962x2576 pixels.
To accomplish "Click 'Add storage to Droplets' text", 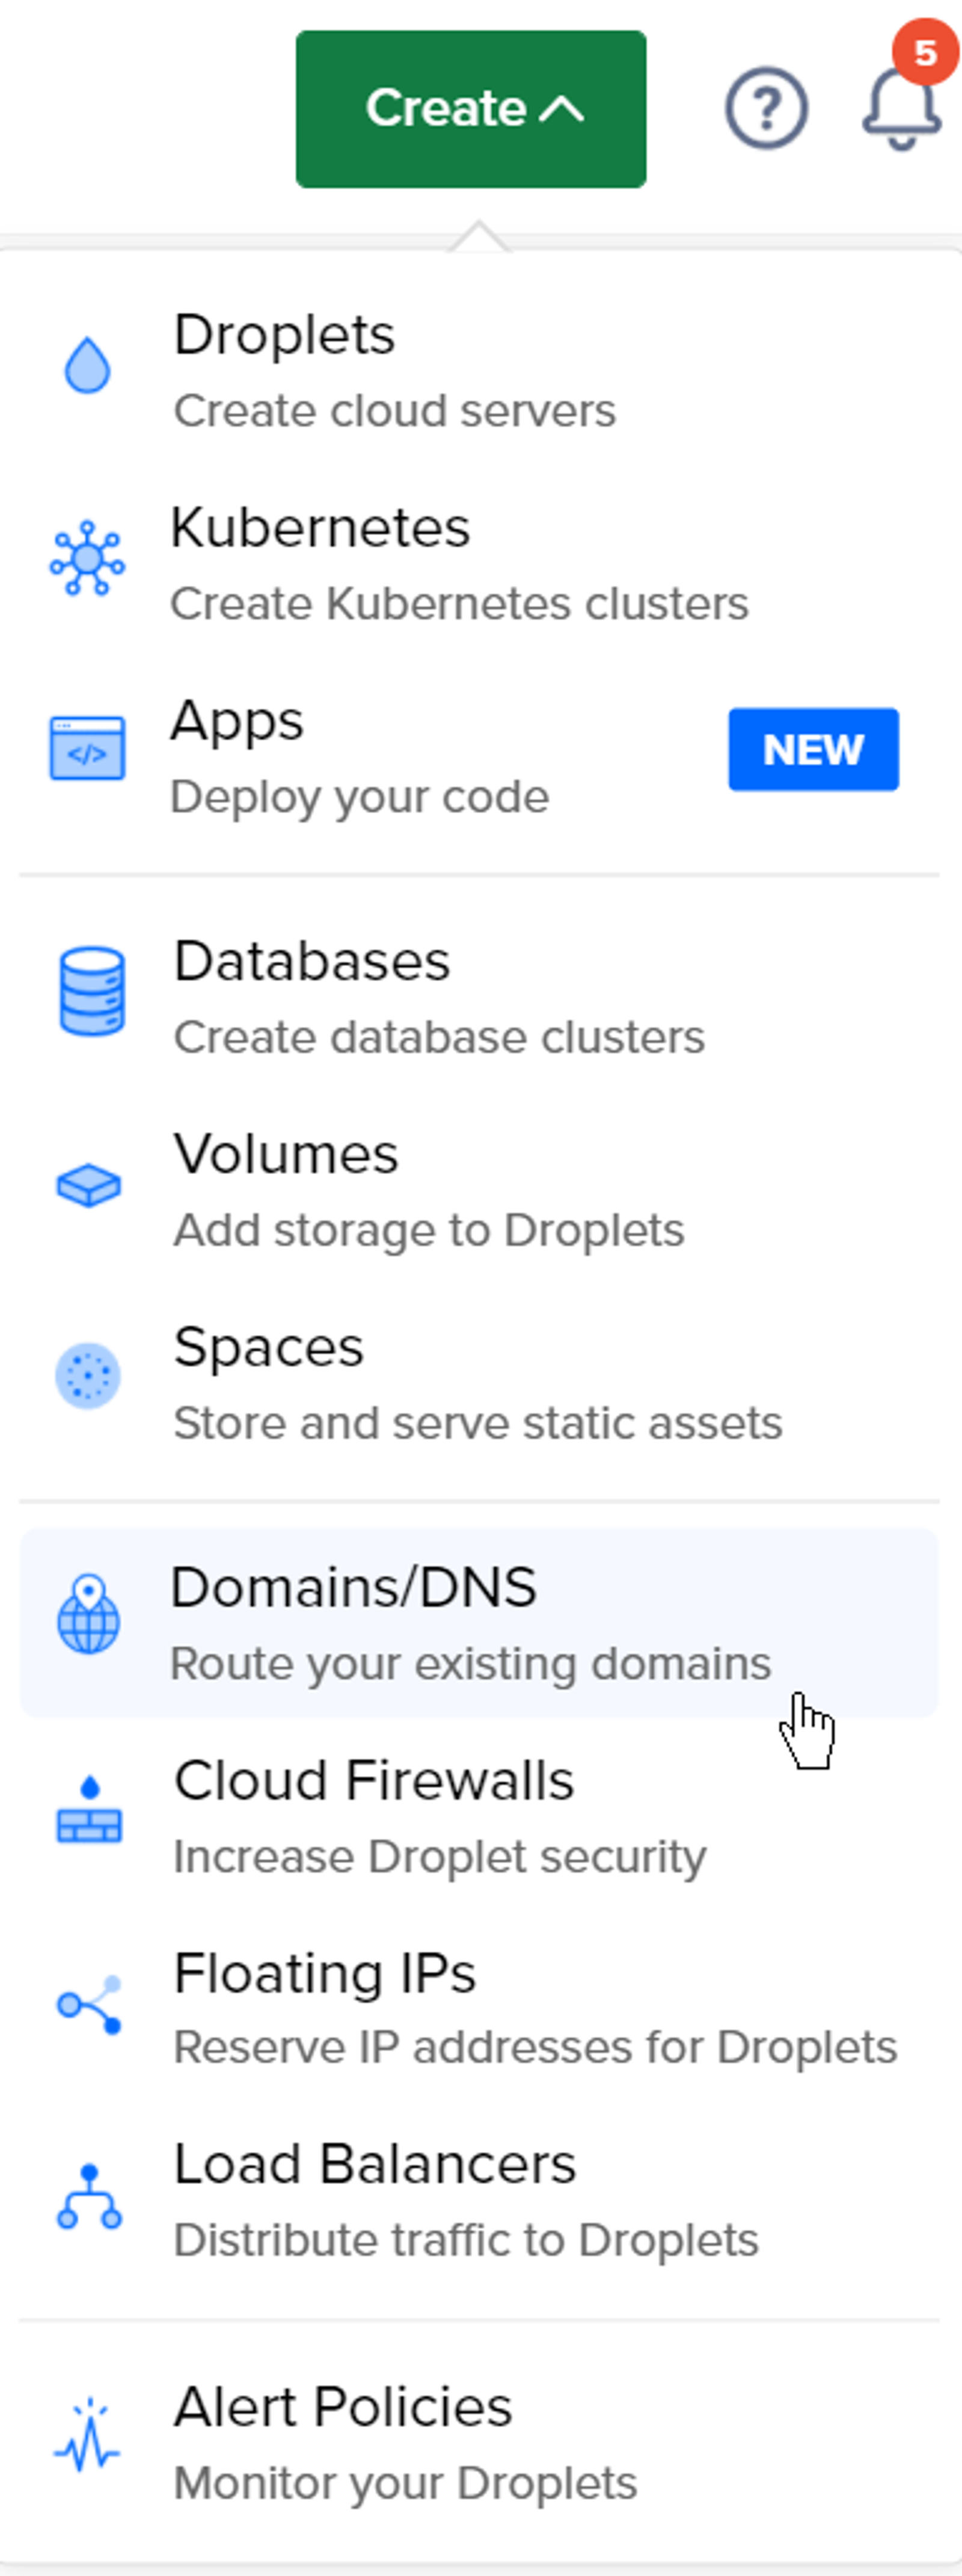I will click(429, 1231).
